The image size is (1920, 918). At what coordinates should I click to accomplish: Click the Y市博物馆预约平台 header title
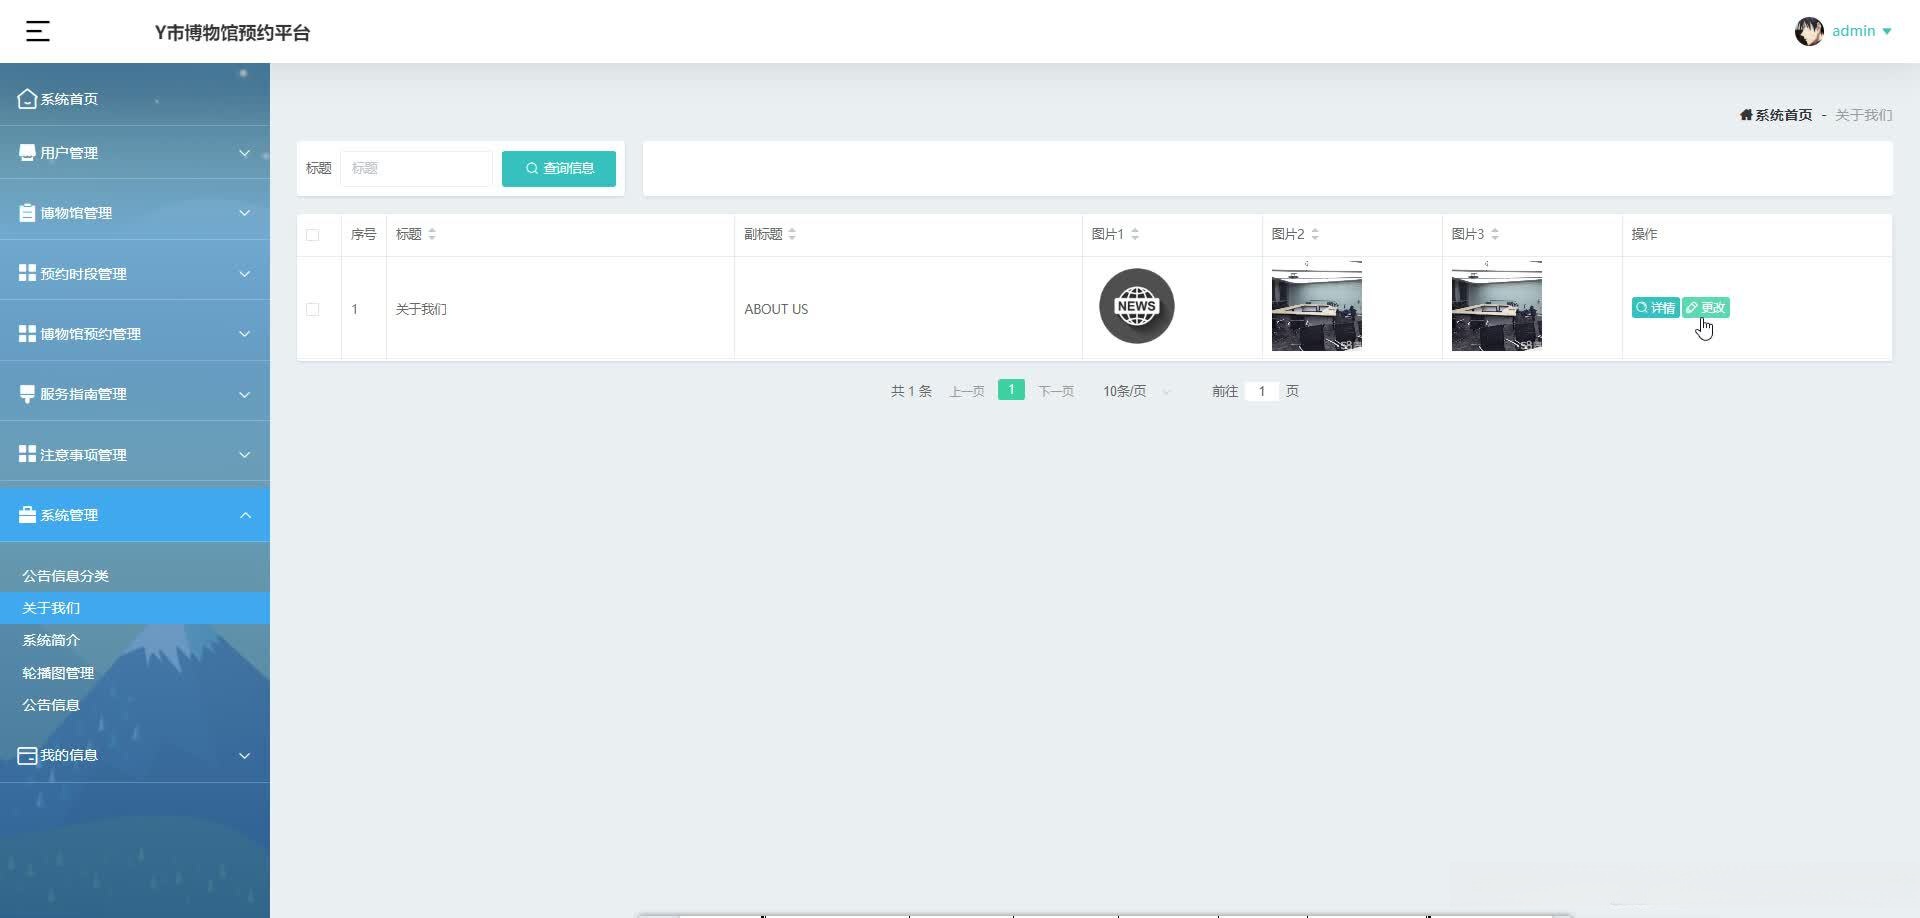(x=232, y=33)
